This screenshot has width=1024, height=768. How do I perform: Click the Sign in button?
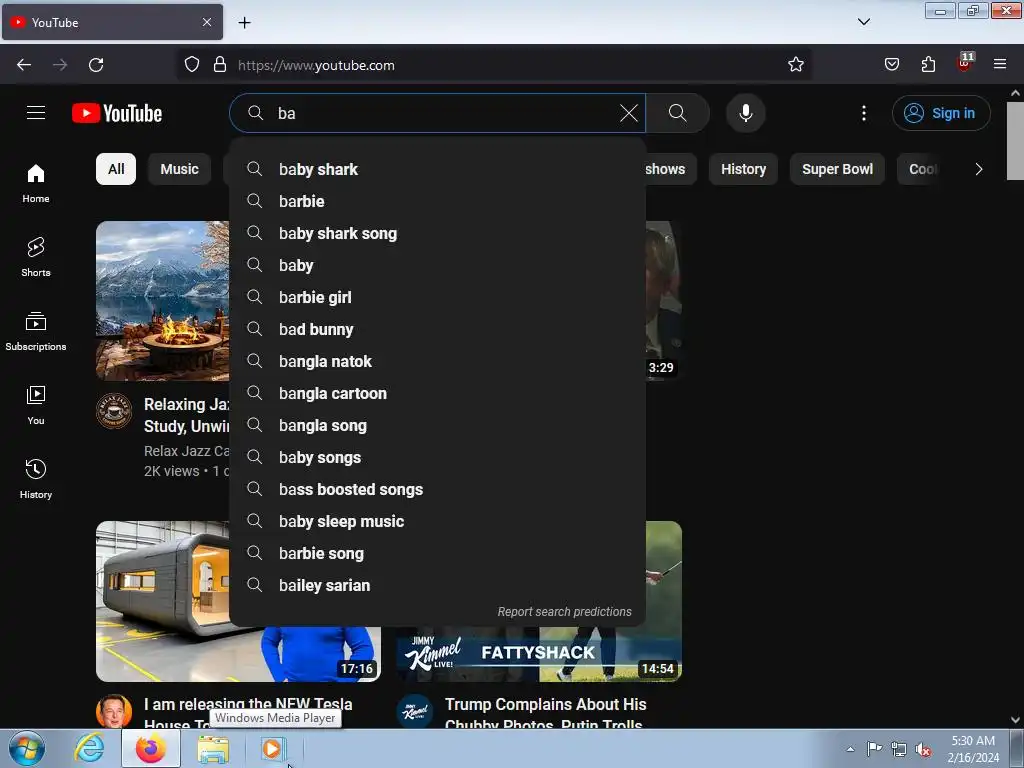click(x=941, y=113)
